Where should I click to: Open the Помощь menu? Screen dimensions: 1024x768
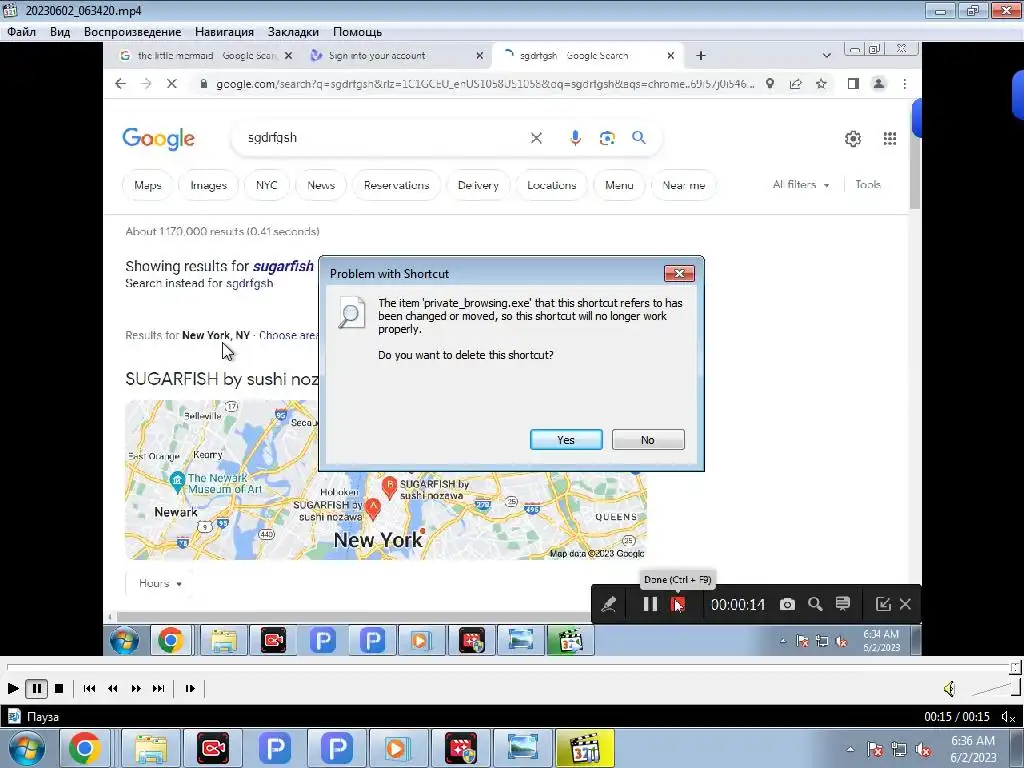click(x=357, y=32)
